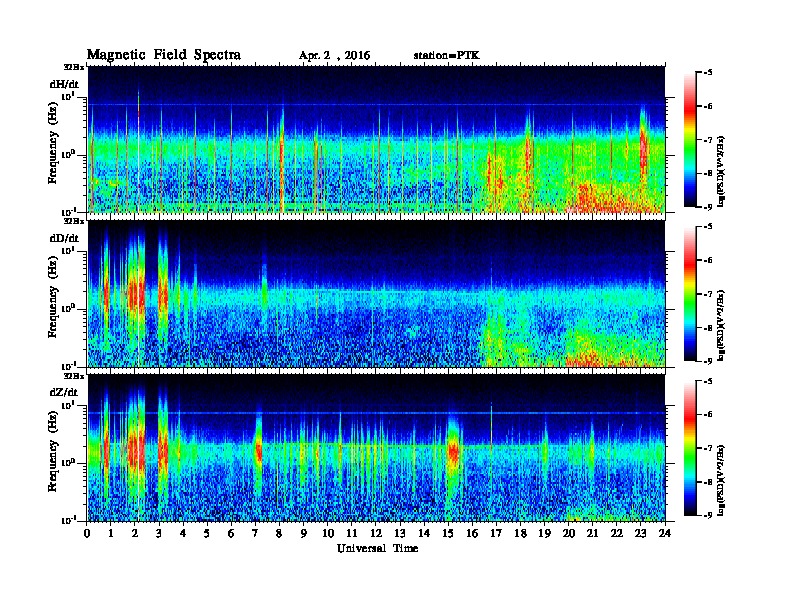The image size is (792, 612).
Task: Click hour tick label "22" on time axis
Action: coord(617,533)
